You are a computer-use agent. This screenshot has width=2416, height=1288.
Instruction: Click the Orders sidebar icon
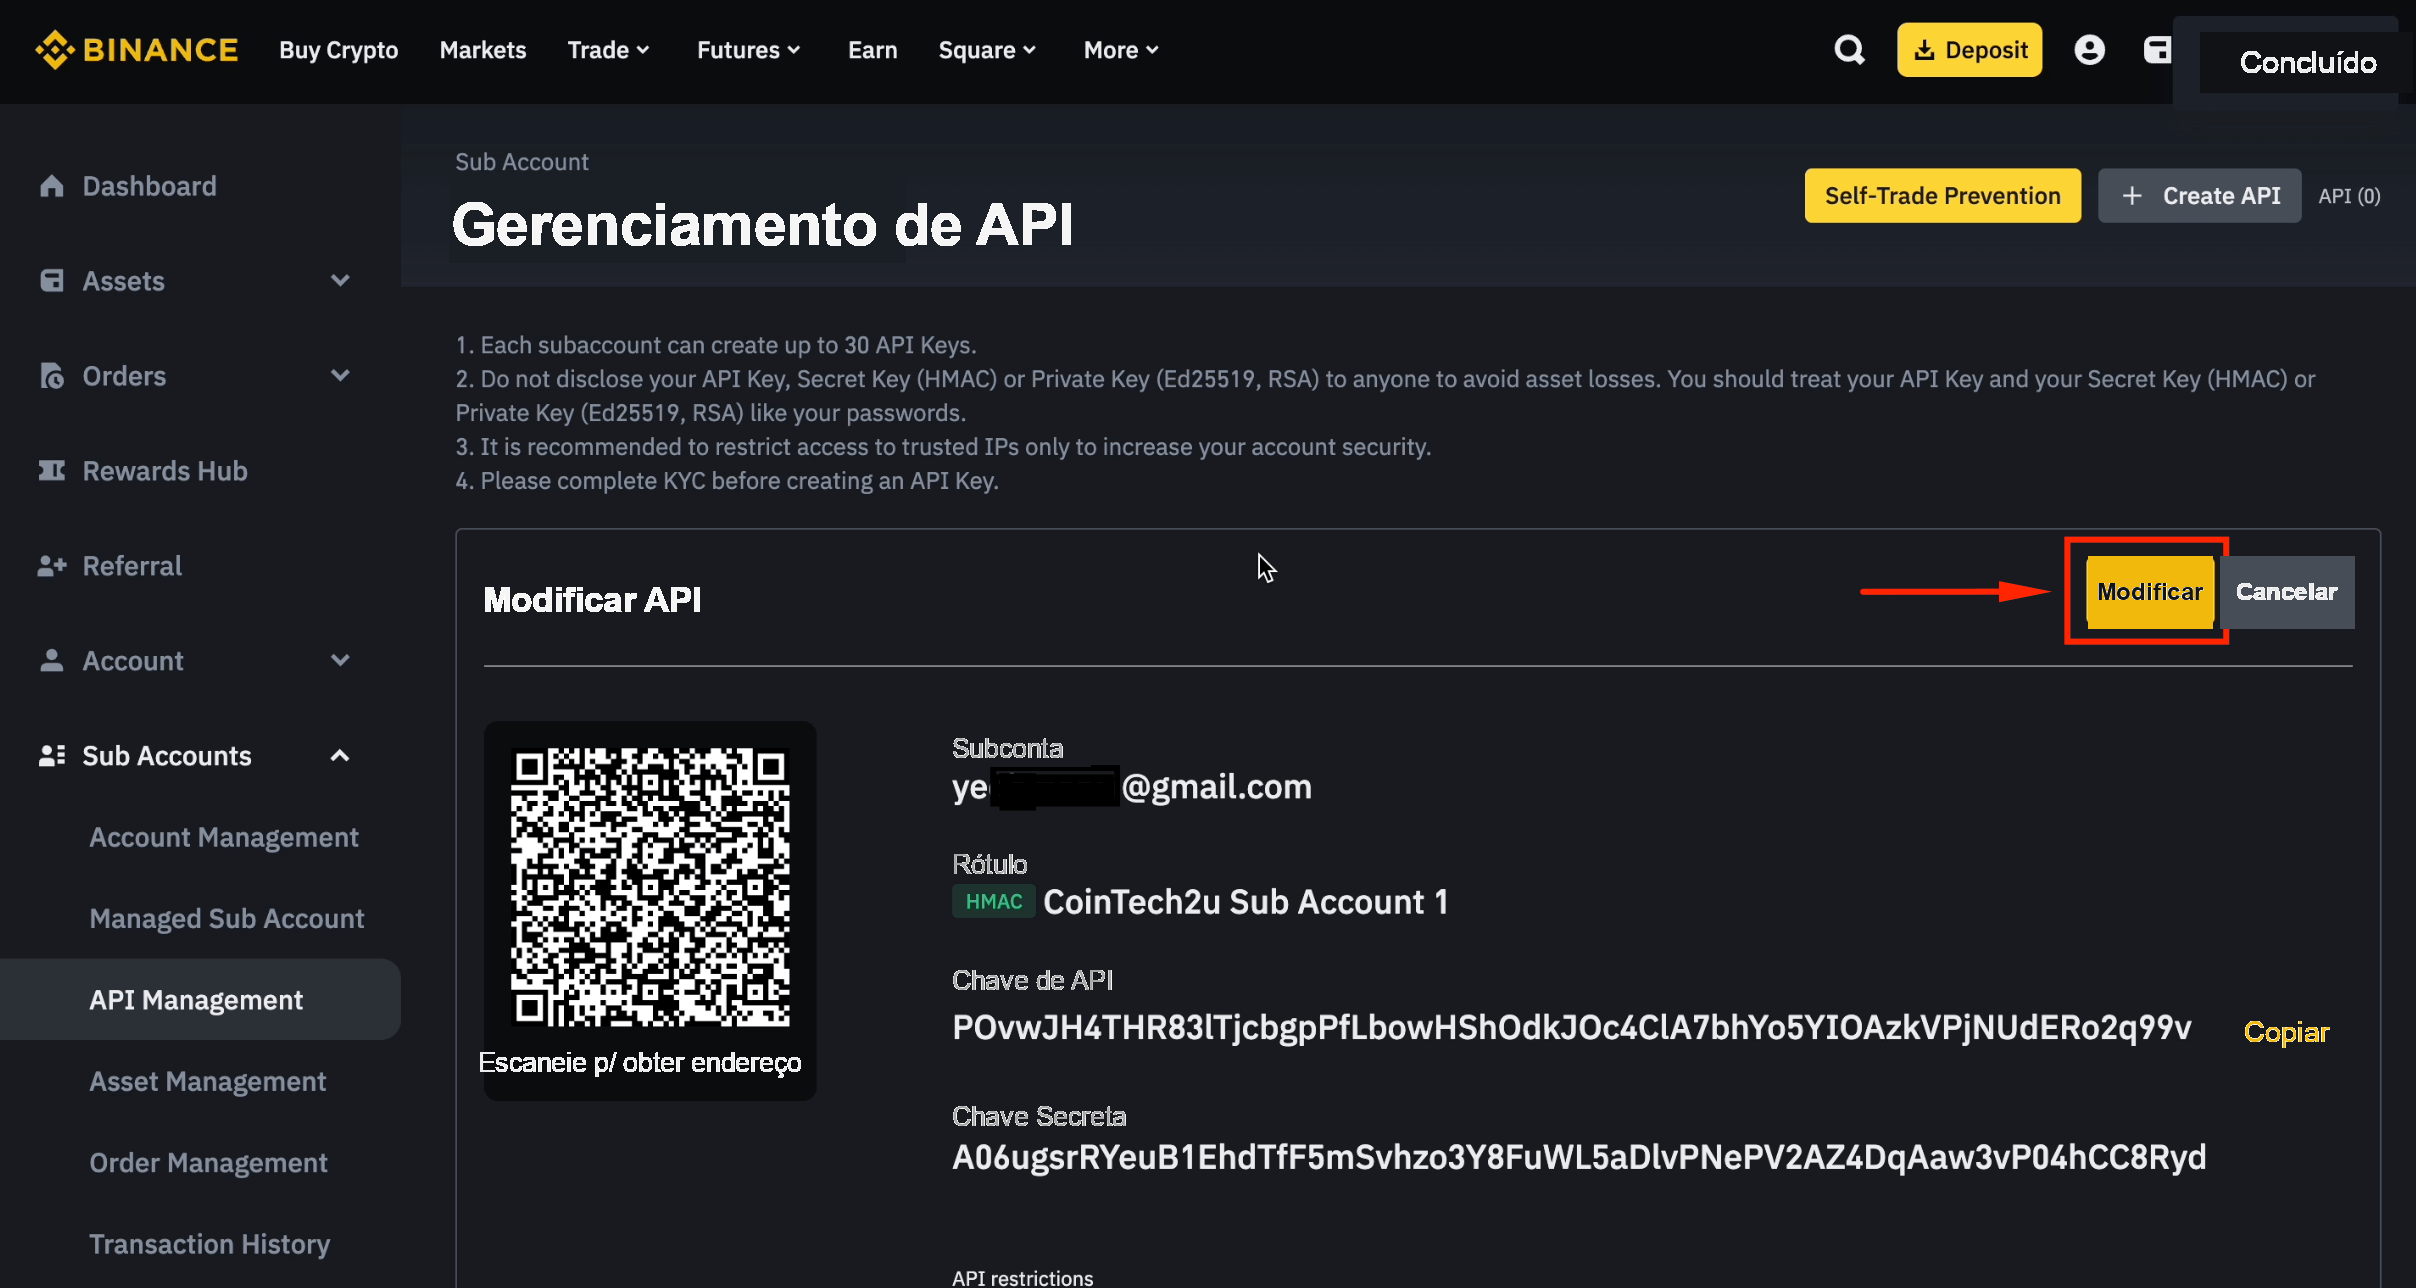click(52, 376)
